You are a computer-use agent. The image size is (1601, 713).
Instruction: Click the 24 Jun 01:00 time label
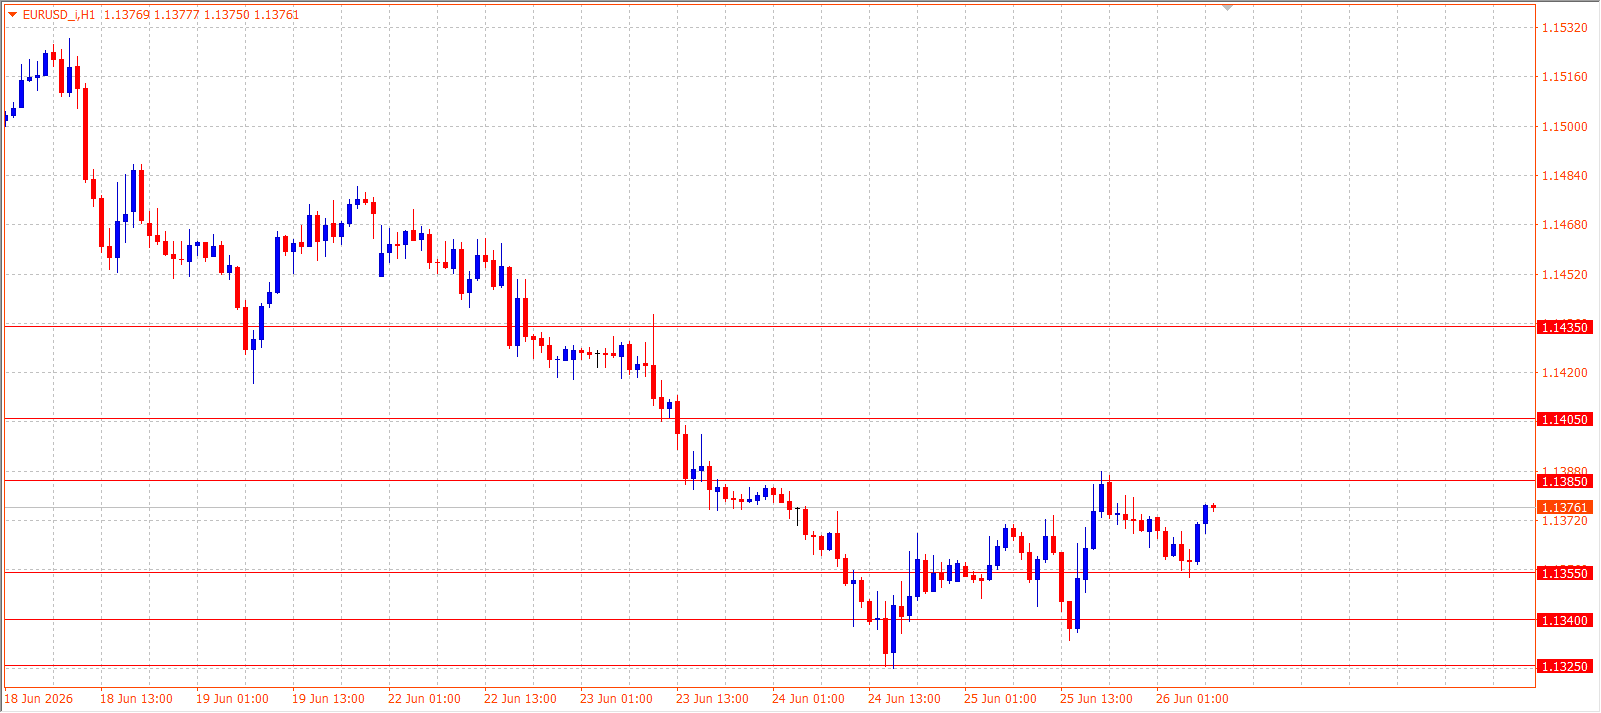[808, 699]
